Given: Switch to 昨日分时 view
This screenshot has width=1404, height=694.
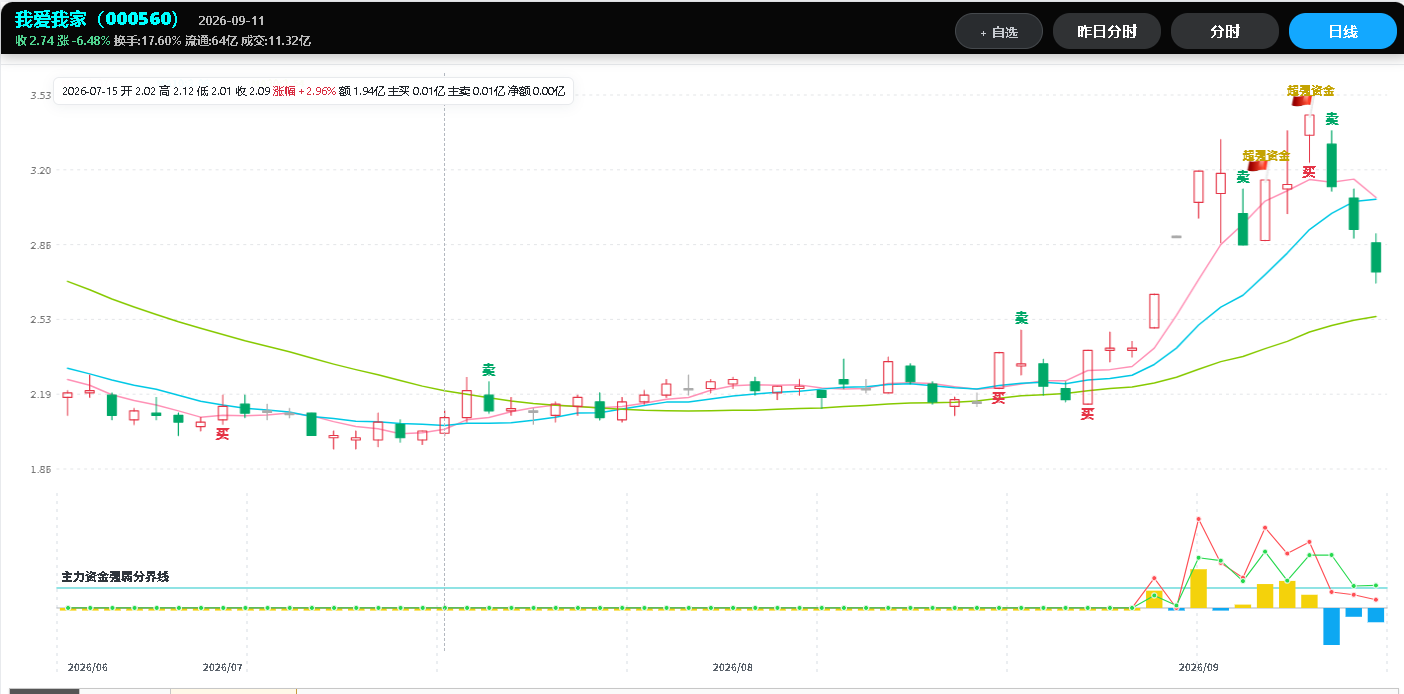Looking at the screenshot, I should 1107,31.
